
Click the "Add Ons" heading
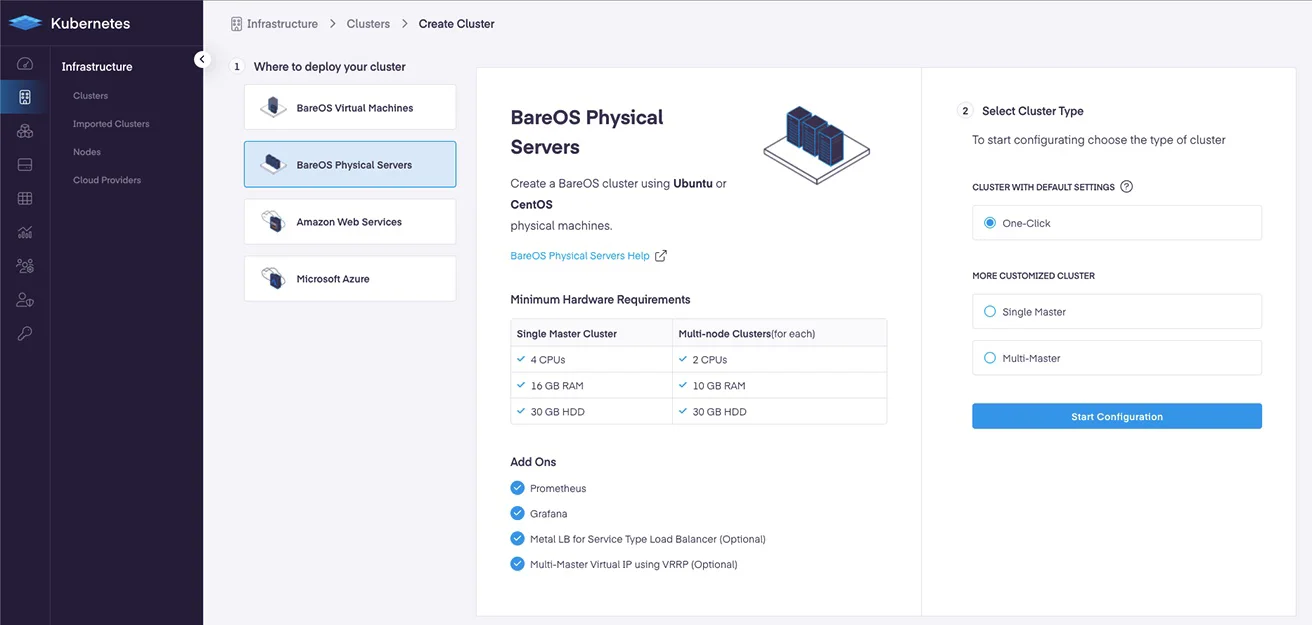tap(533, 462)
